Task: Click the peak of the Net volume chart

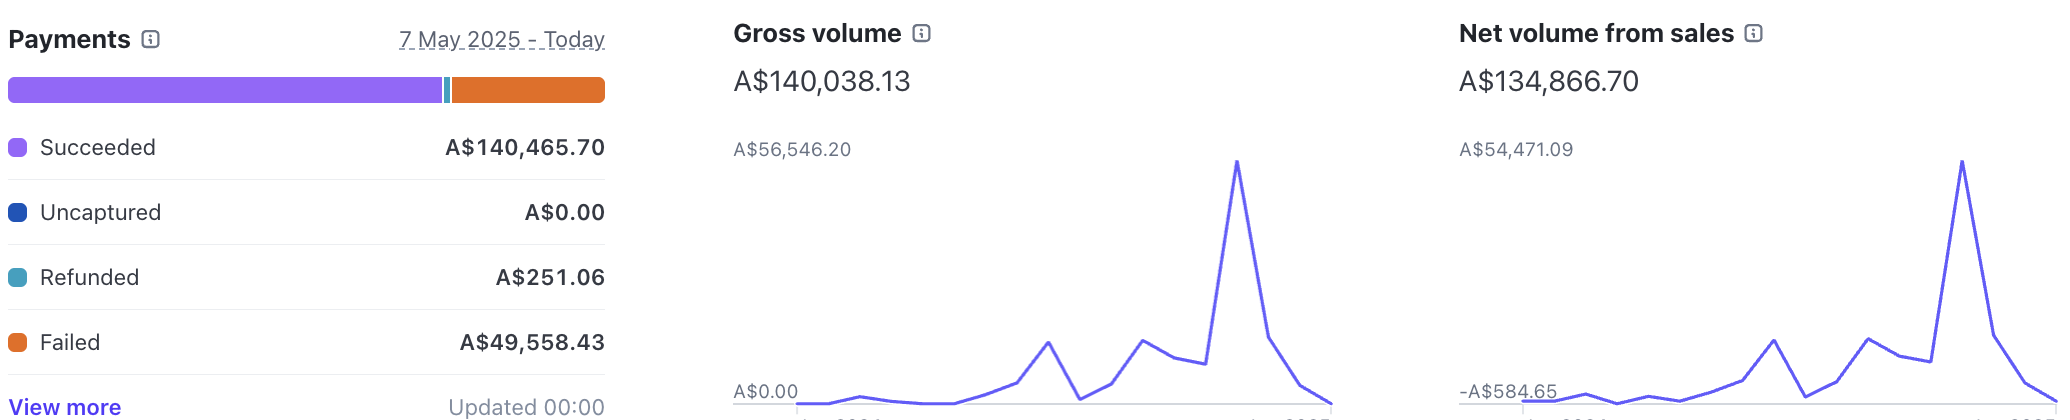Action: [x=1962, y=162]
